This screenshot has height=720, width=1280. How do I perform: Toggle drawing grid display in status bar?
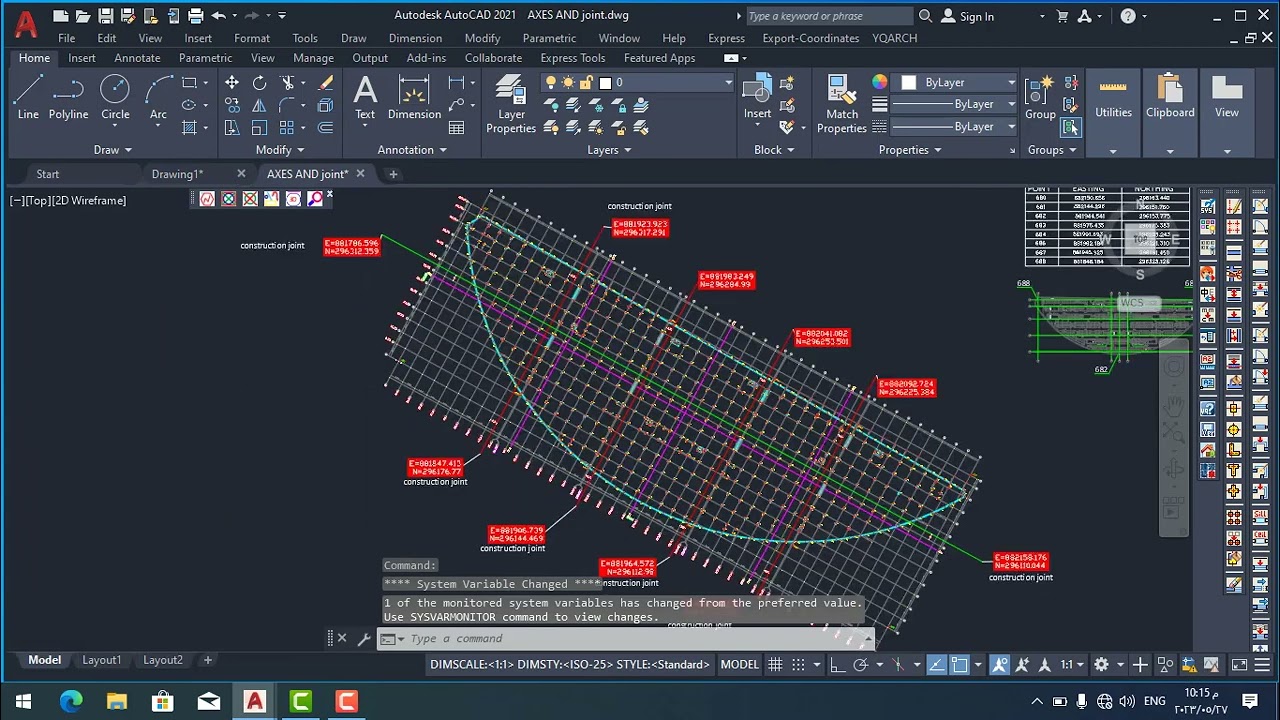coord(775,665)
